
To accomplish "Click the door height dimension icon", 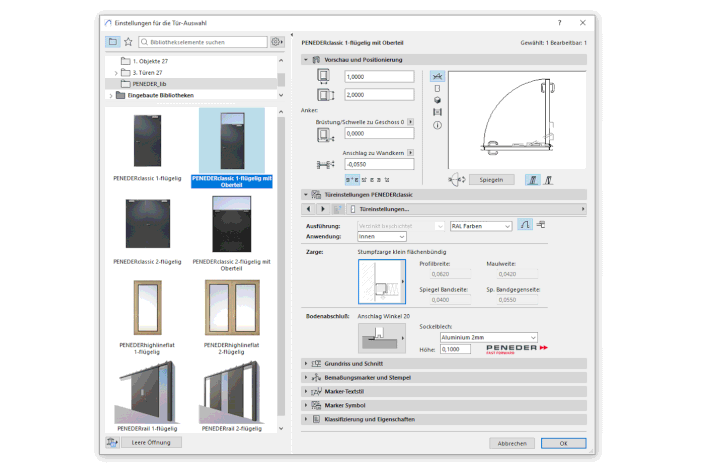I will (326, 94).
